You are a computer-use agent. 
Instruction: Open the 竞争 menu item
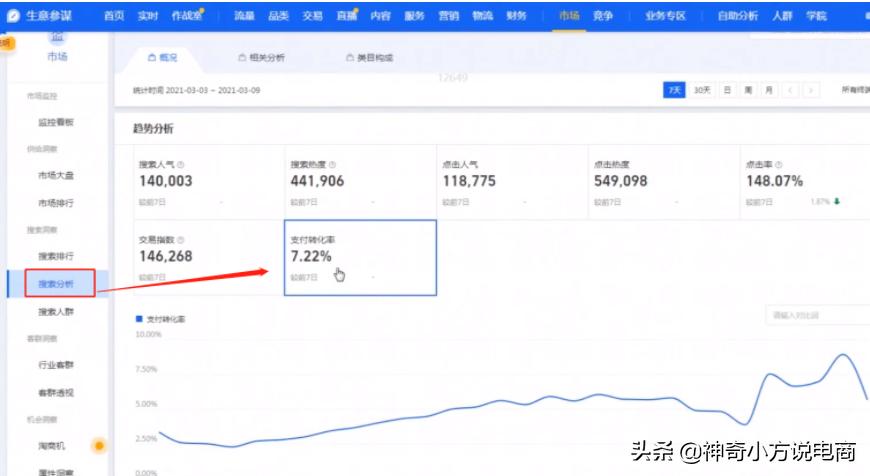click(x=603, y=16)
